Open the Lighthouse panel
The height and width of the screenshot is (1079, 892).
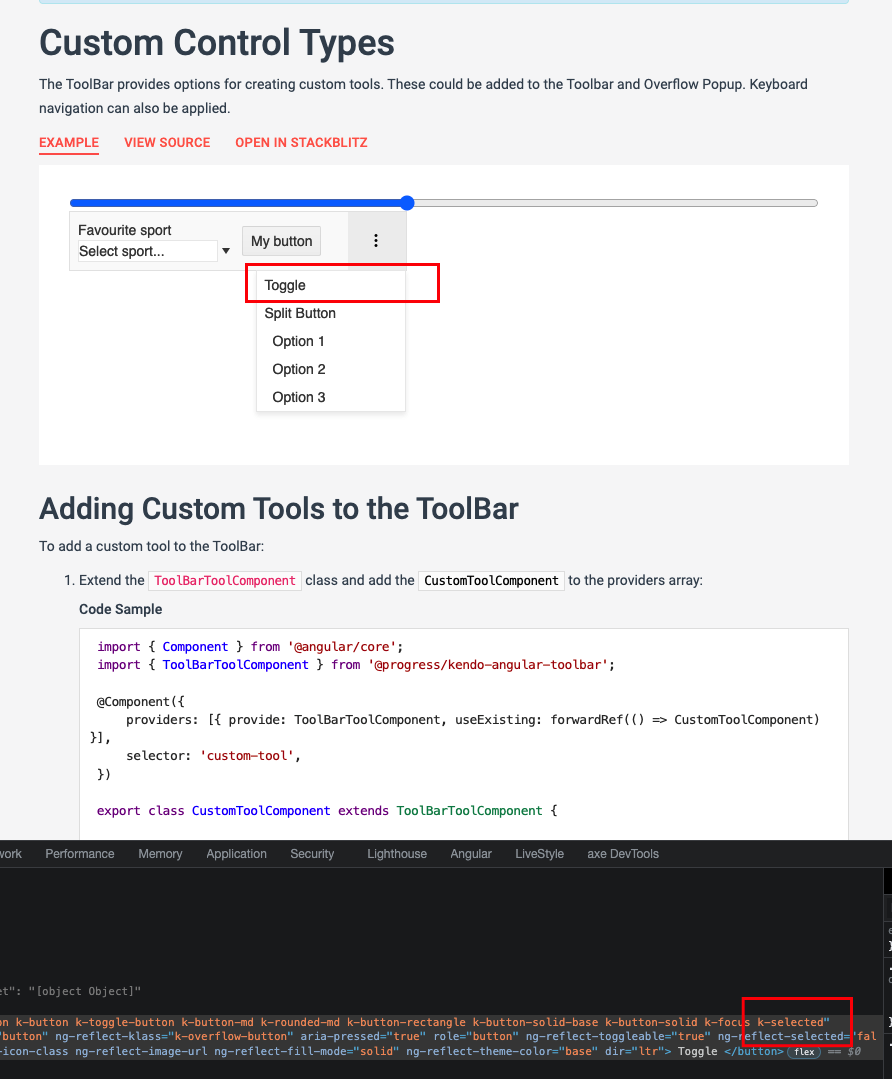pyautogui.click(x=396, y=854)
